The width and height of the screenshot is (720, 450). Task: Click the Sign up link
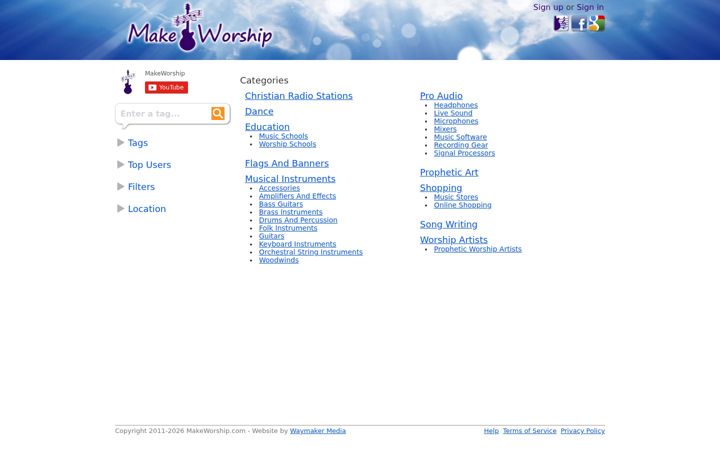click(548, 7)
